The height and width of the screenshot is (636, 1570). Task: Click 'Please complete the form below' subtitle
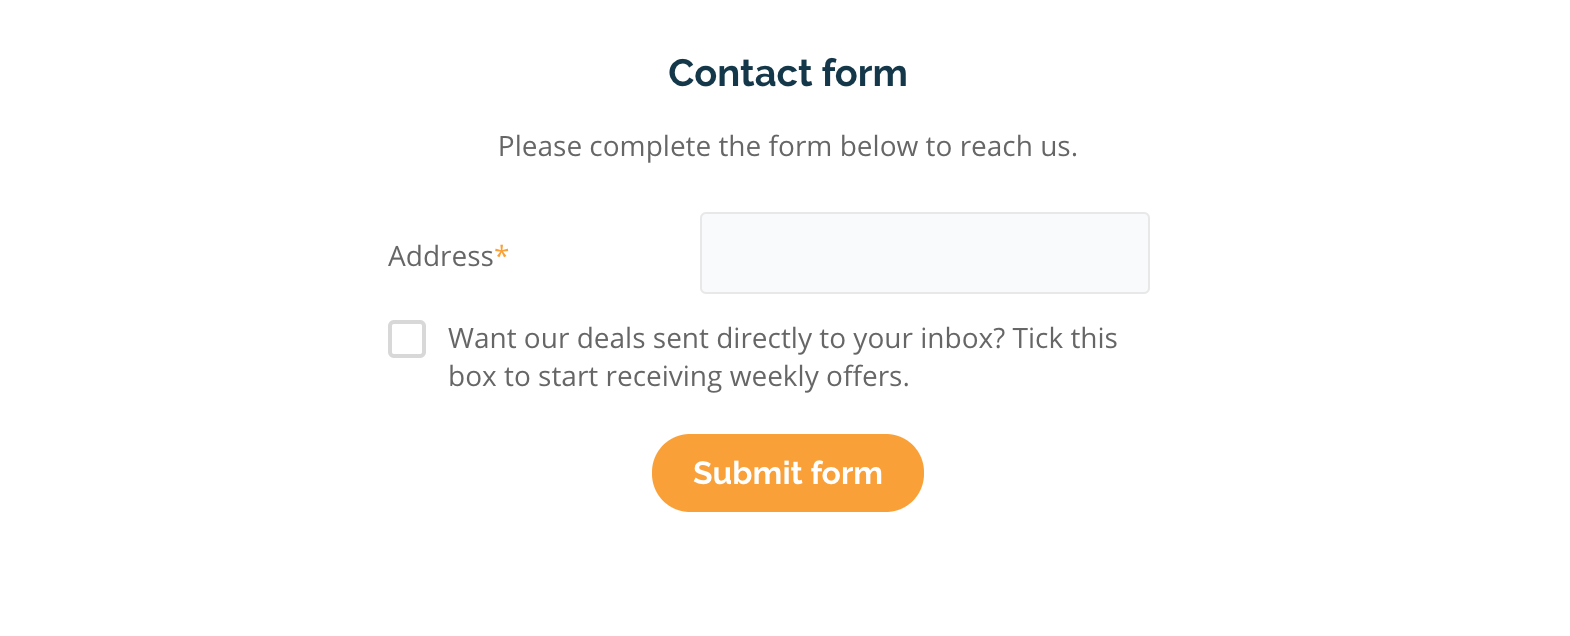(x=787, y=146)
